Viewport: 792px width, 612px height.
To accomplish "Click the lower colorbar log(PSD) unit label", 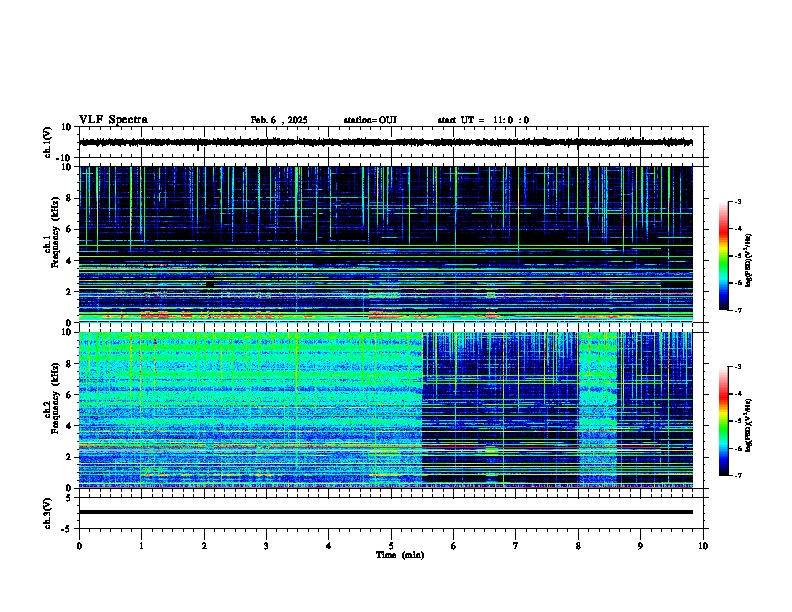I will click(x=748, y=425).
